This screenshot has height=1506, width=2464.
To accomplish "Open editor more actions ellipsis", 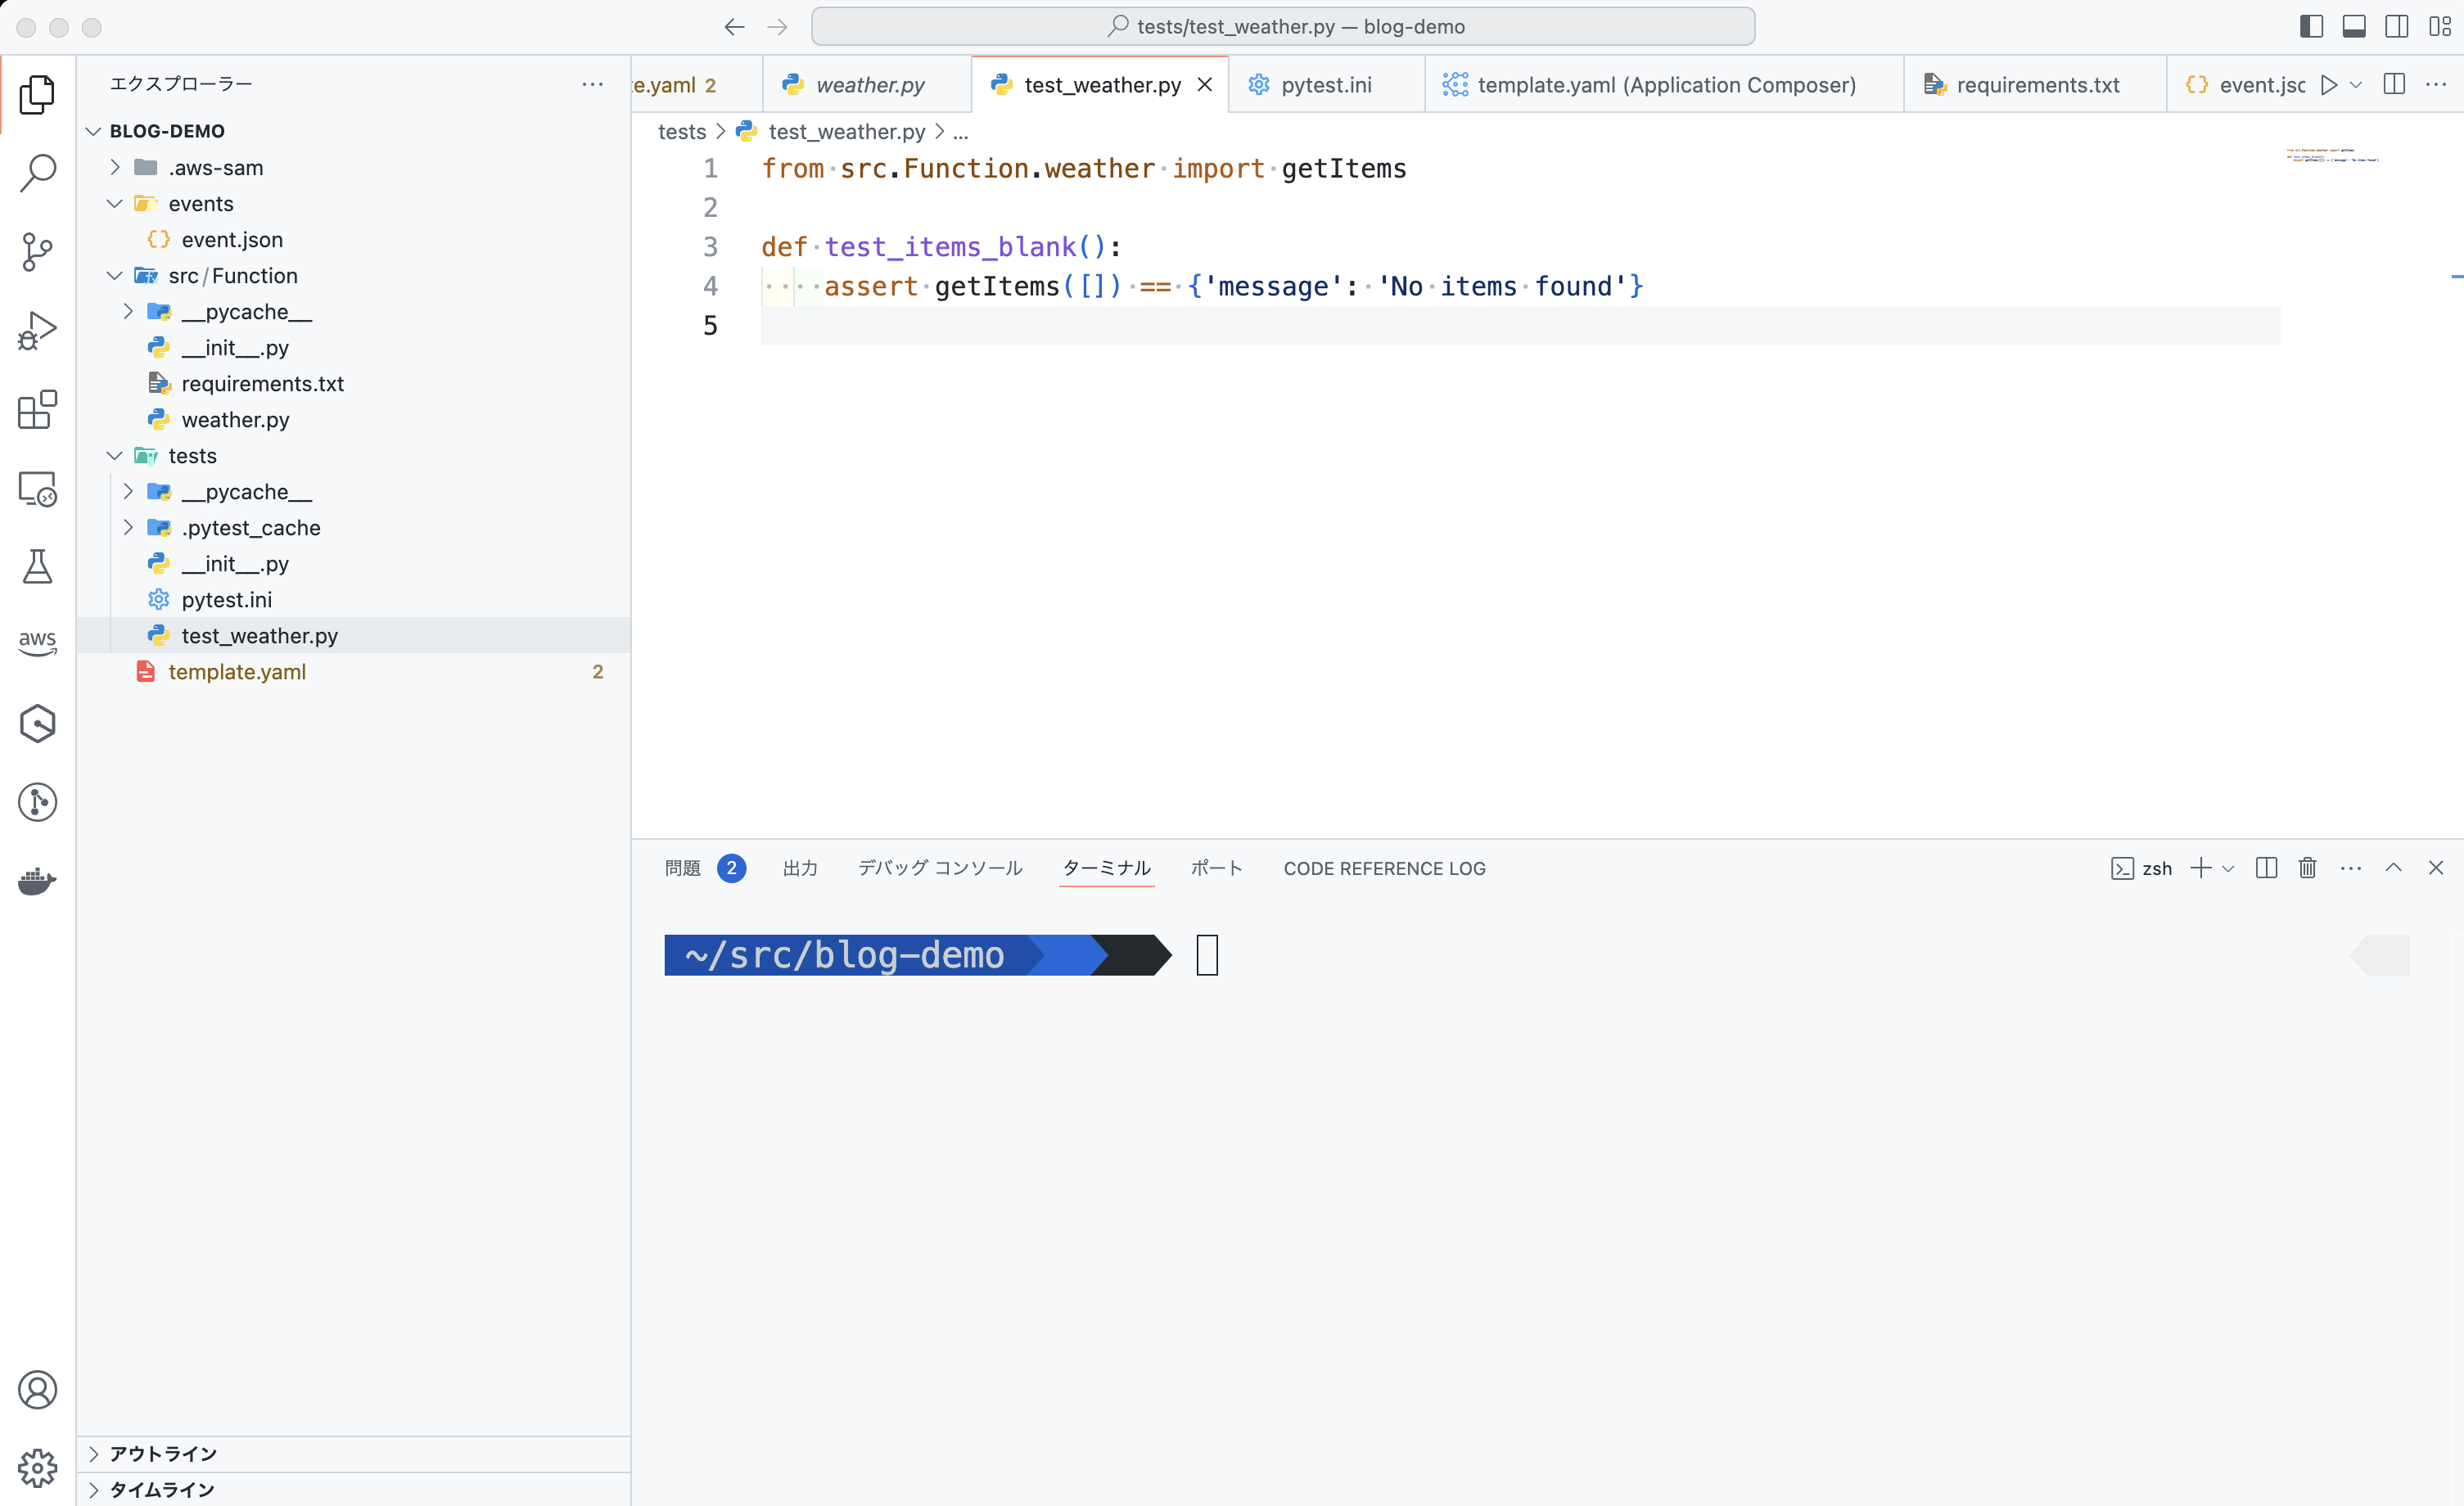I will [x=2436, y=85].
